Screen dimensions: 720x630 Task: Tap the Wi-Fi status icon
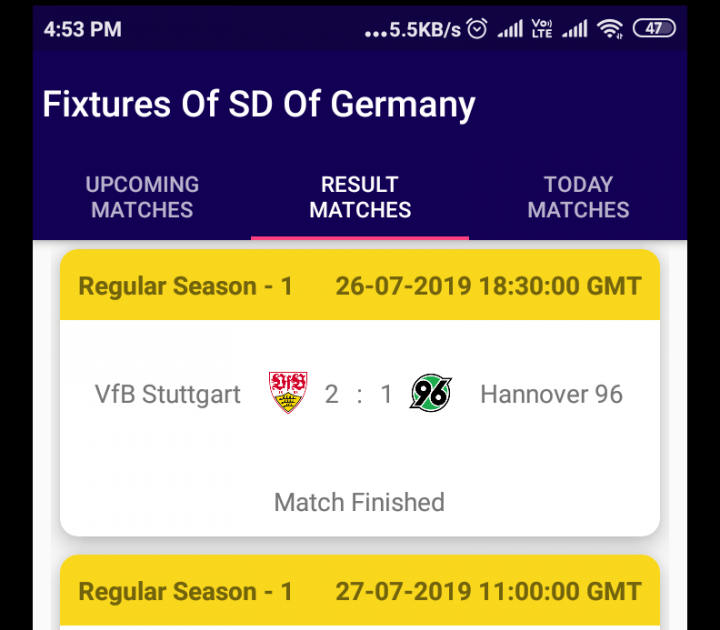pos(610,29)
